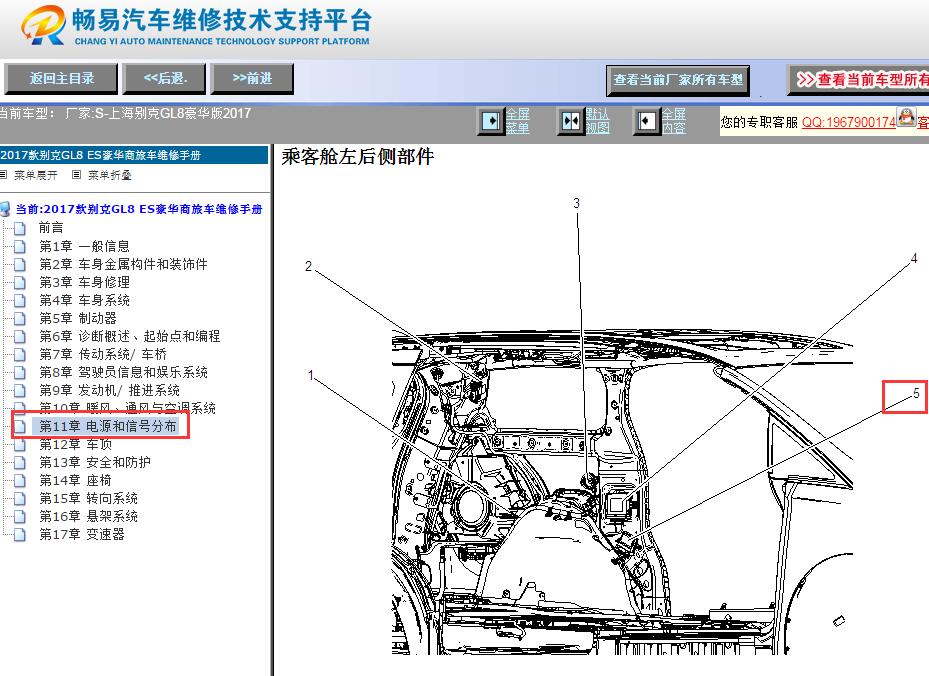Click callout number 2 in the diagram
929x676 pixels.
308,266
